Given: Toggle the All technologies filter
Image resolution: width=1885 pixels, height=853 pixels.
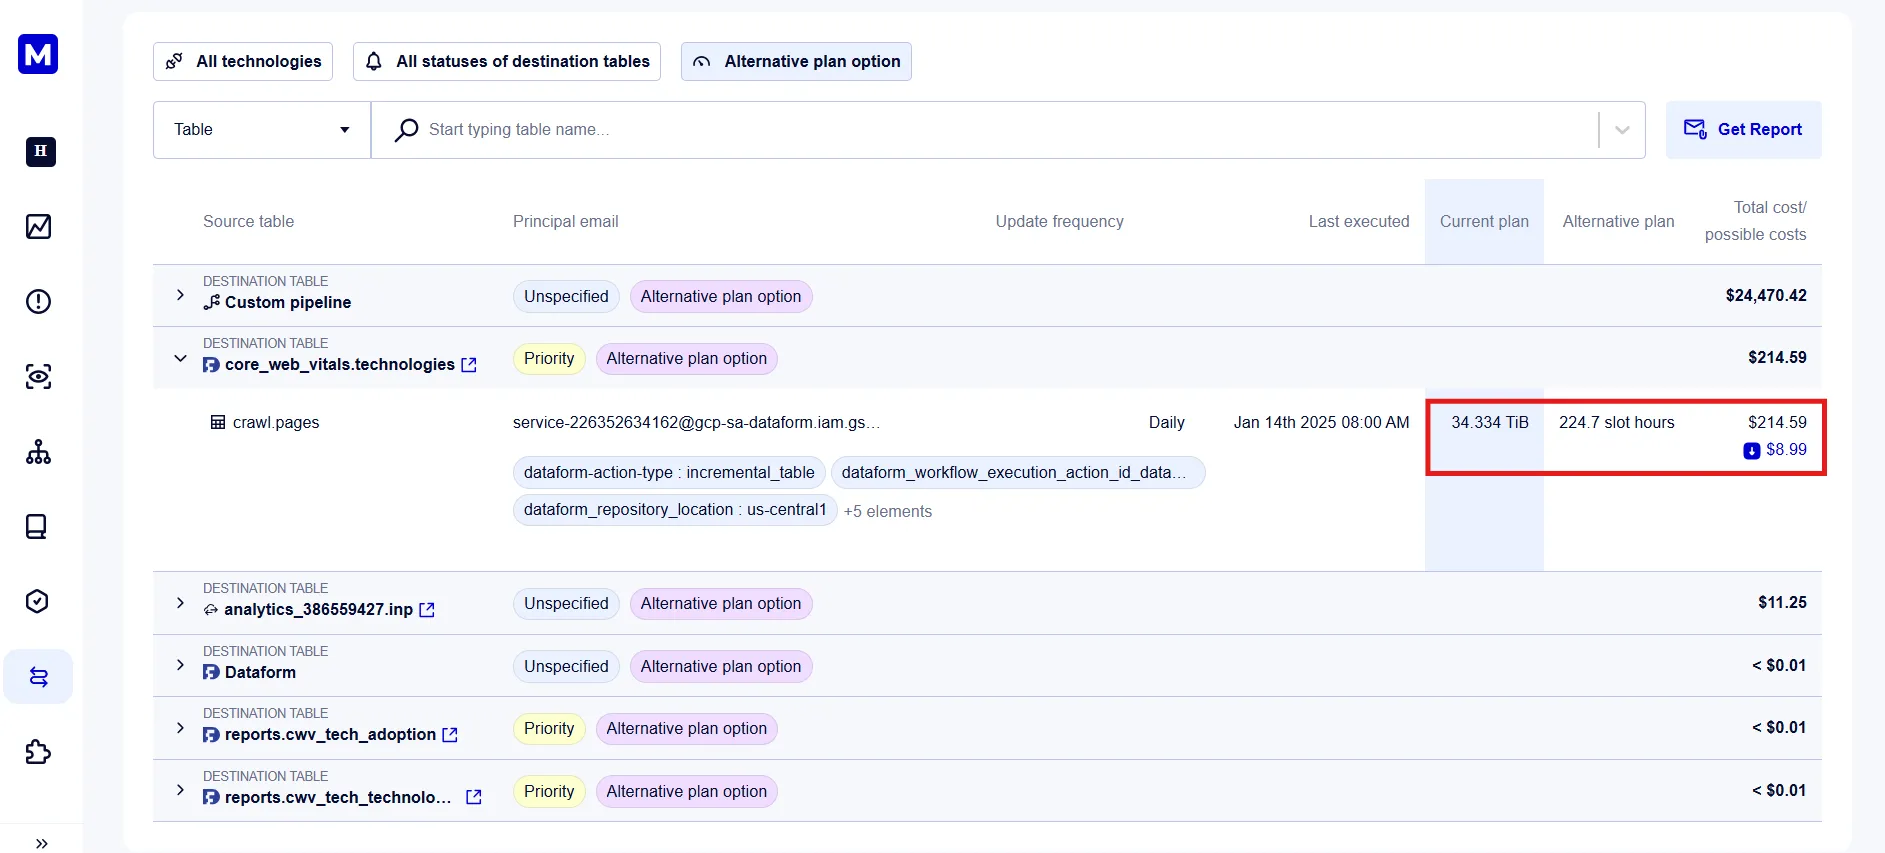Looking at the screenshot, I should [243, 61].
